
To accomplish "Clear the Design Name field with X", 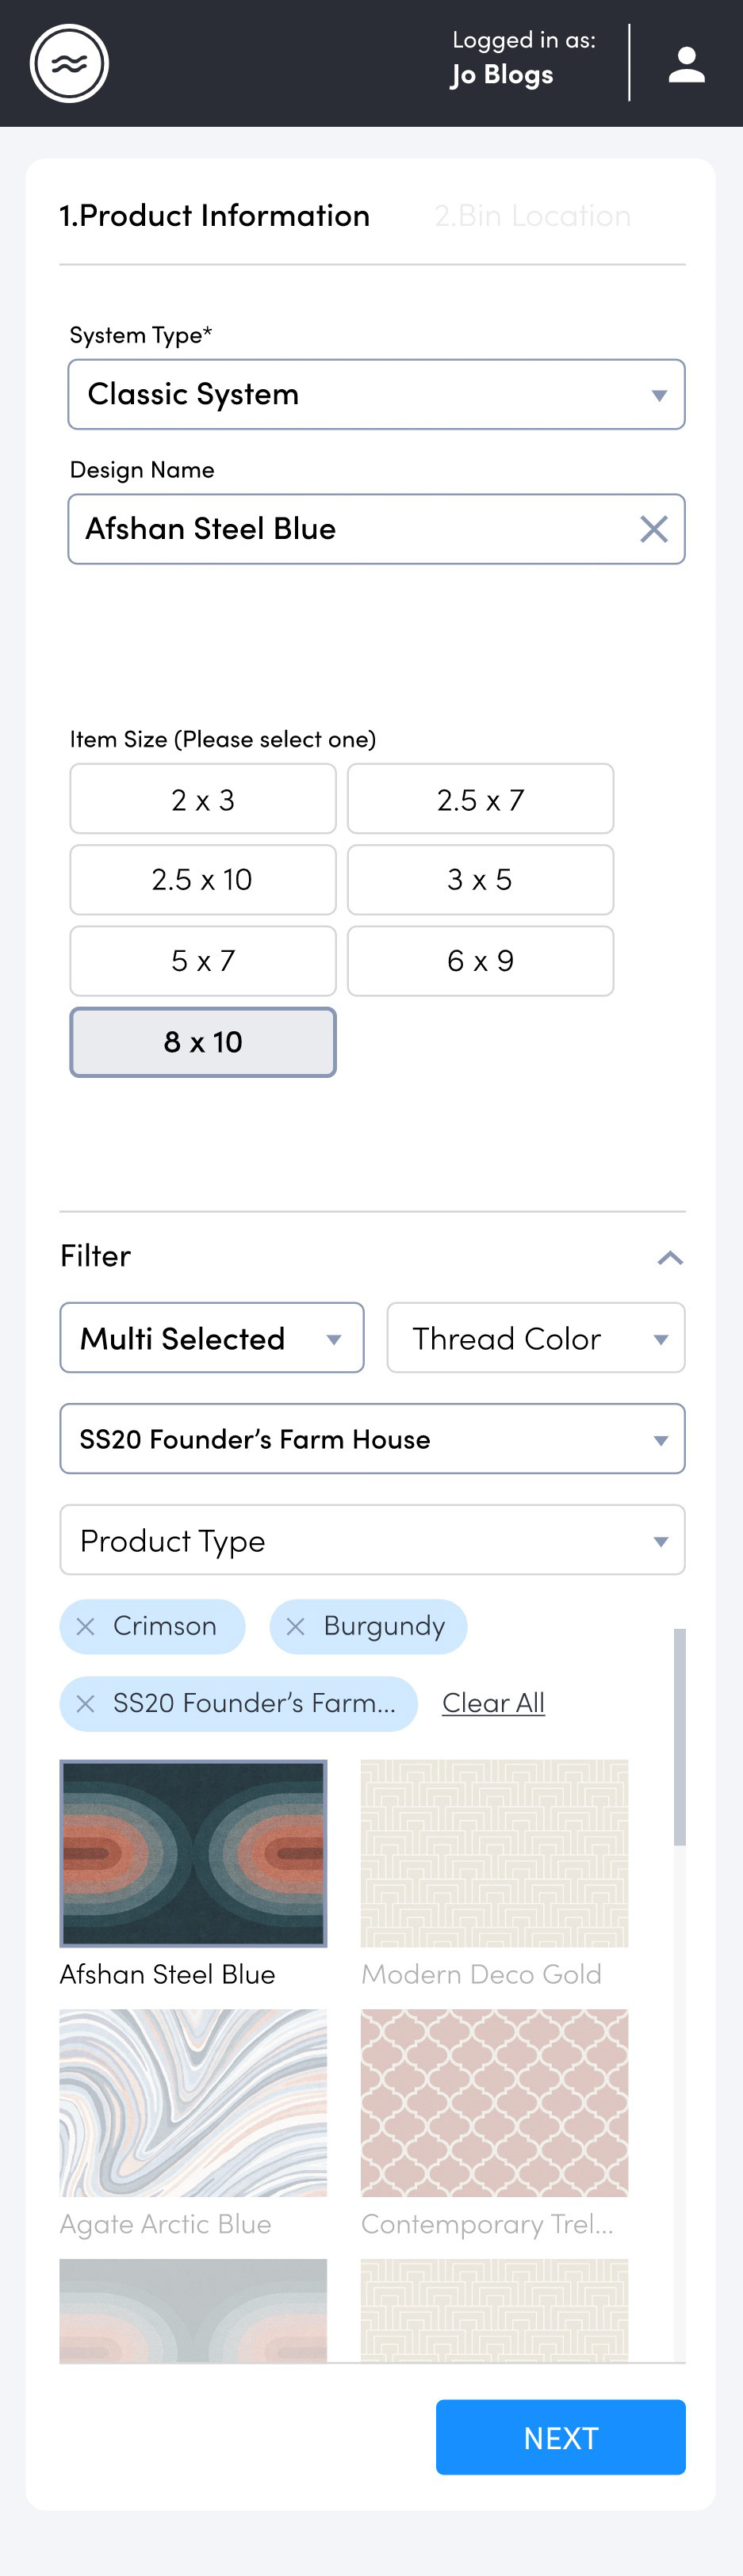I will [x=653, y=529].
